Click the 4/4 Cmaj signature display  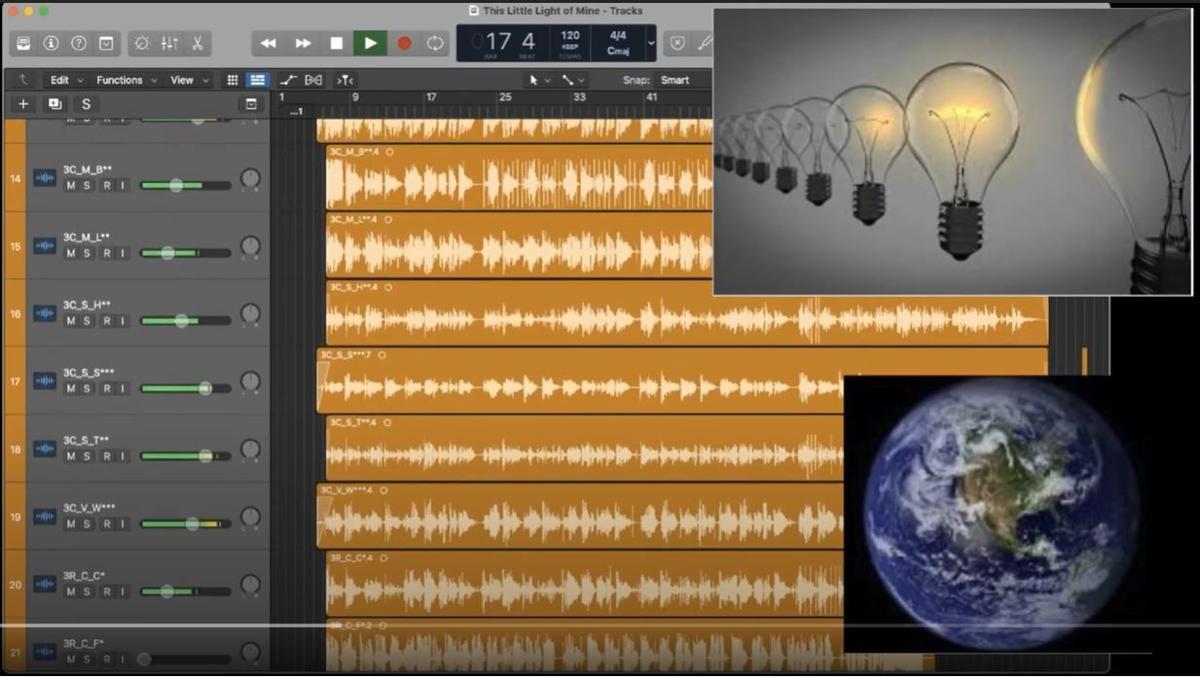(x=617, y=43)
